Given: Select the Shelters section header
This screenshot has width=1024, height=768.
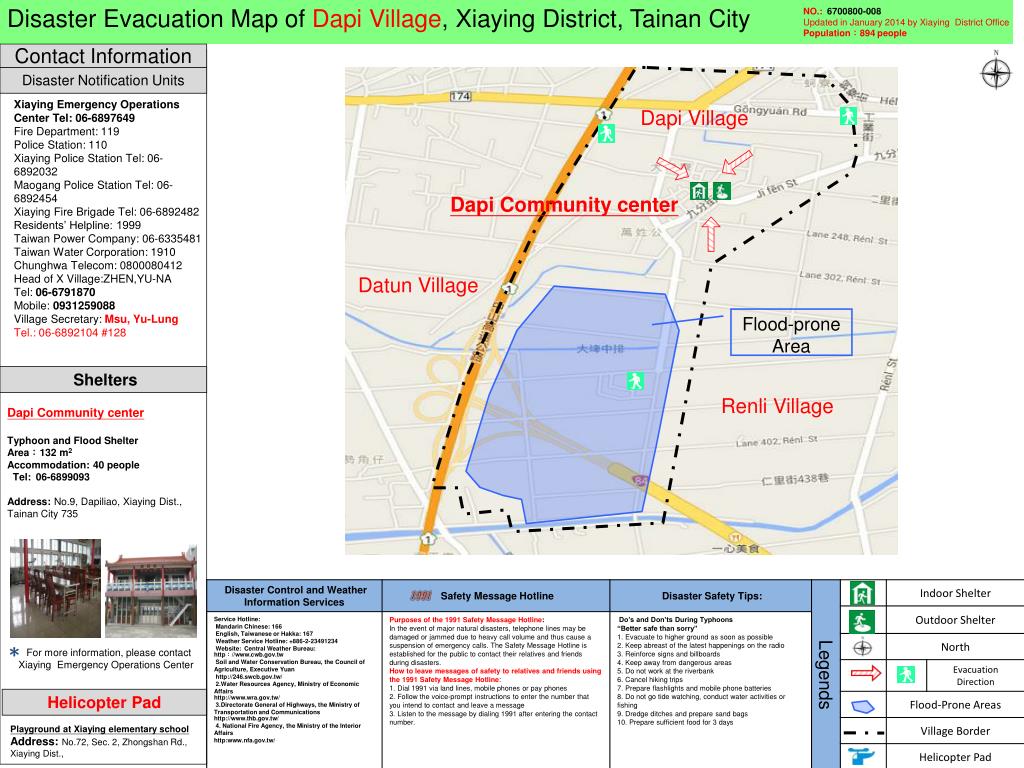Looking at the screenshot, I should 103,380.
